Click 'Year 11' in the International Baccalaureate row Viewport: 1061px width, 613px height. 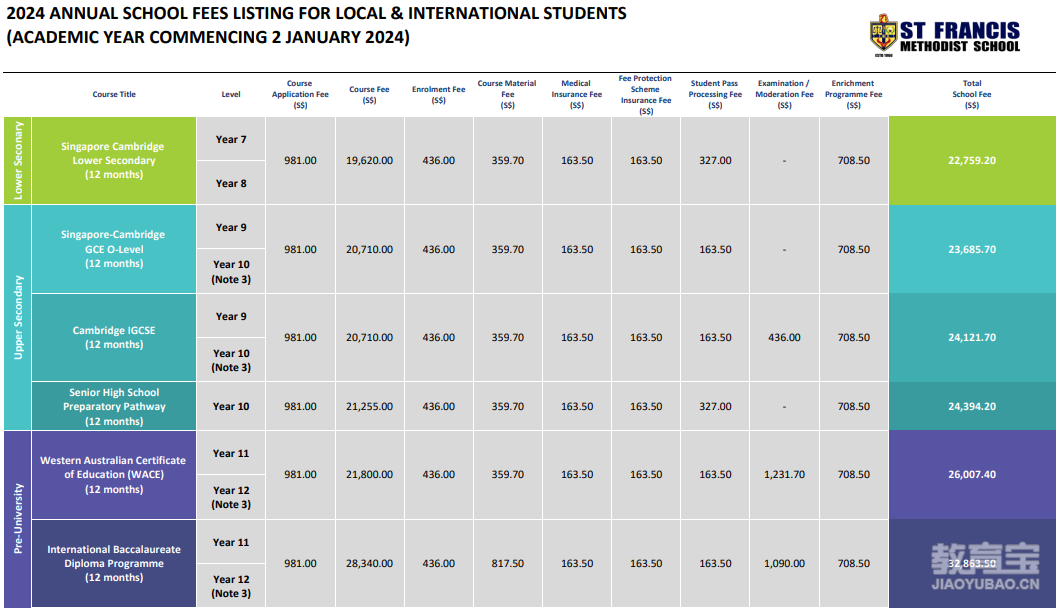click(x=231, y=542)
